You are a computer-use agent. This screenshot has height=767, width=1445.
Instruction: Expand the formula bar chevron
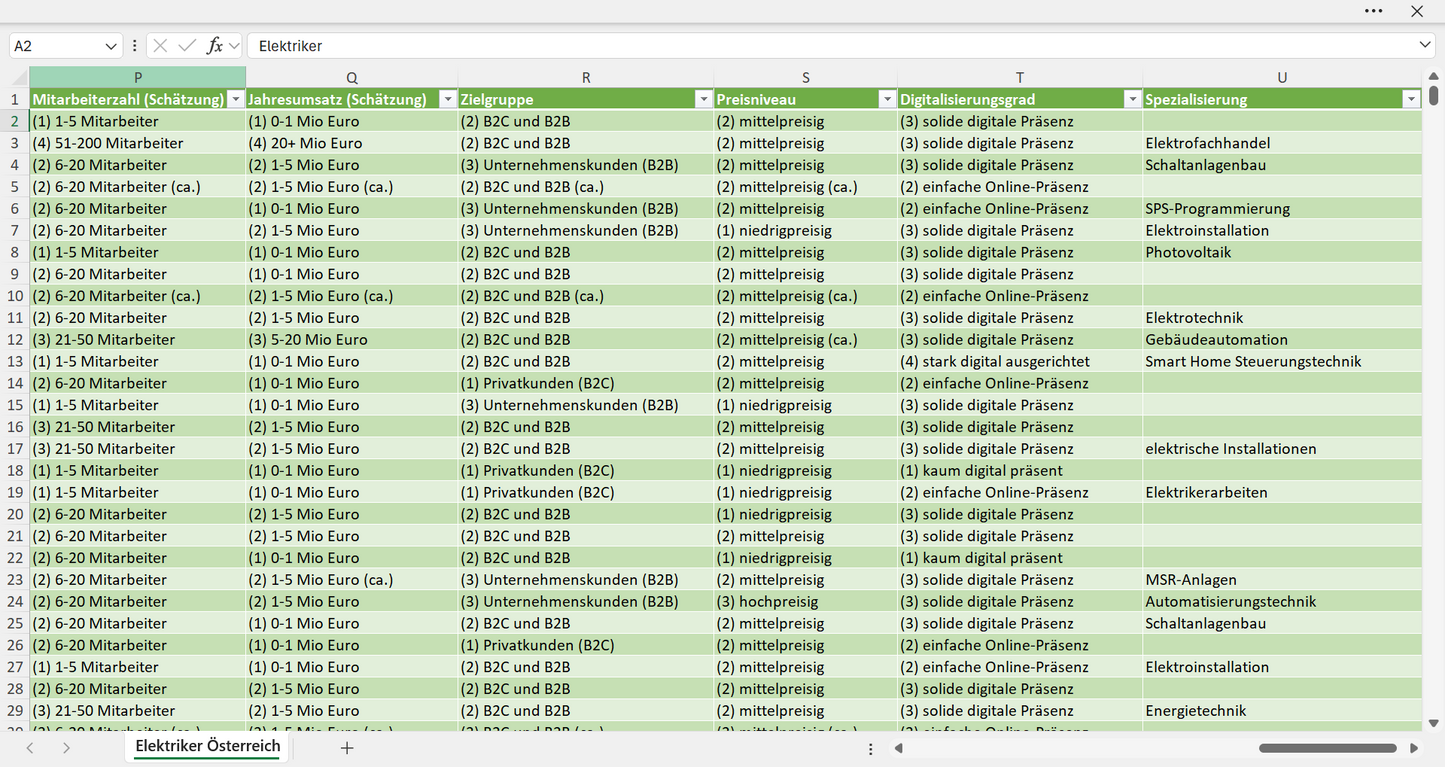[1425, 46]
